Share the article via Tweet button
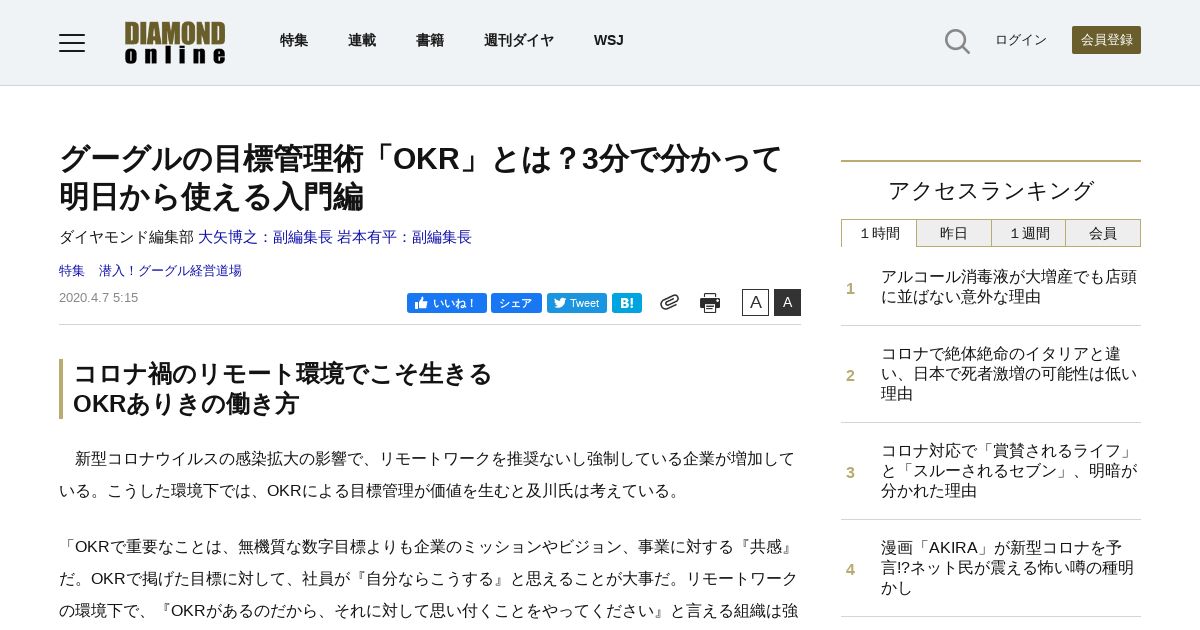The width and height of the screenshot is (1200, 630). click(577, 303)
